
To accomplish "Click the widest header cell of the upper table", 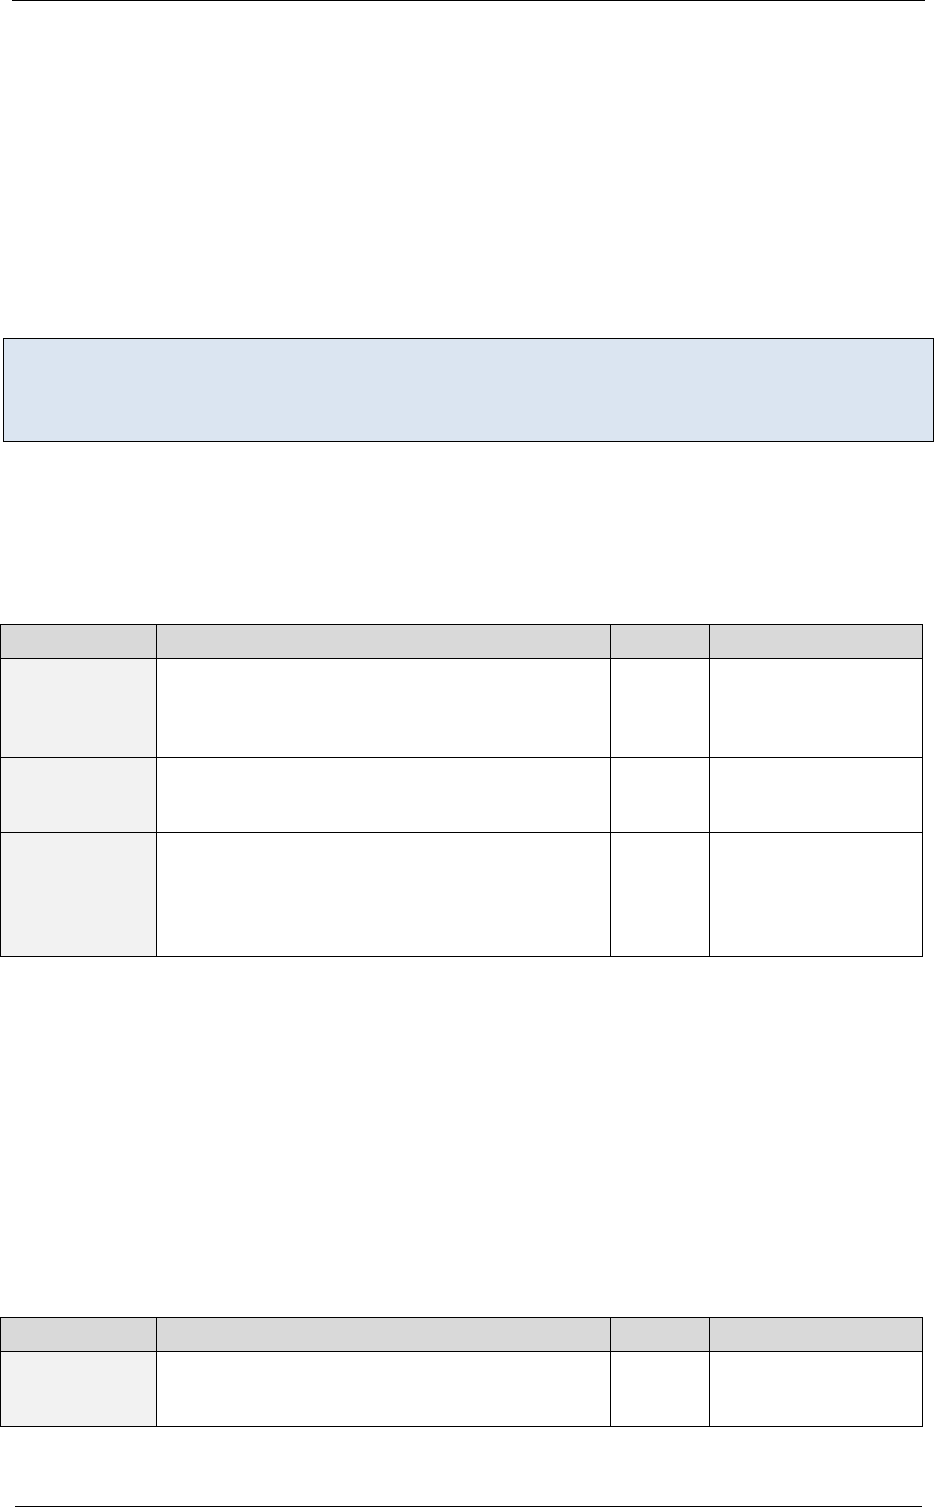I will coord(383,641).
